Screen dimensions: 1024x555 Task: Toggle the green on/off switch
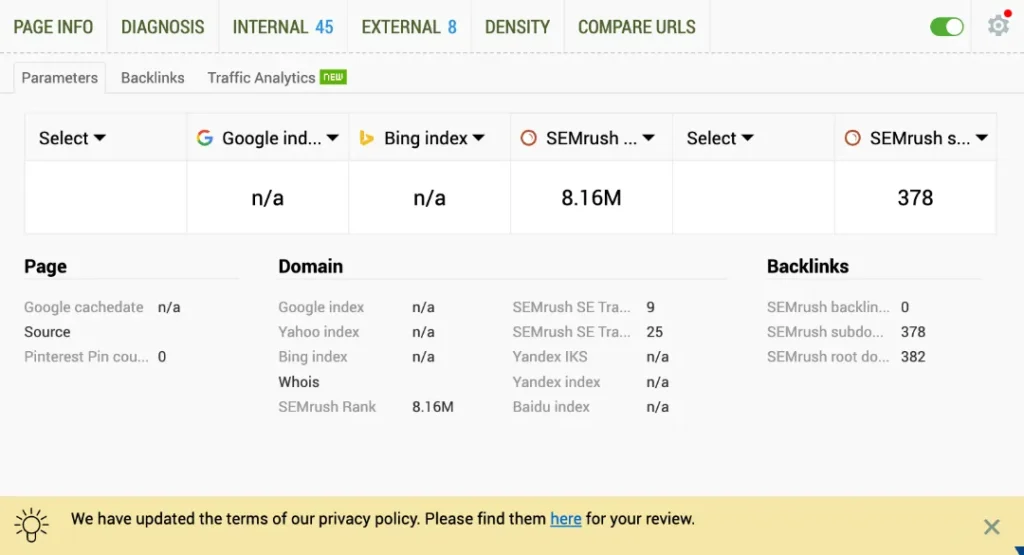pos(947,27)
